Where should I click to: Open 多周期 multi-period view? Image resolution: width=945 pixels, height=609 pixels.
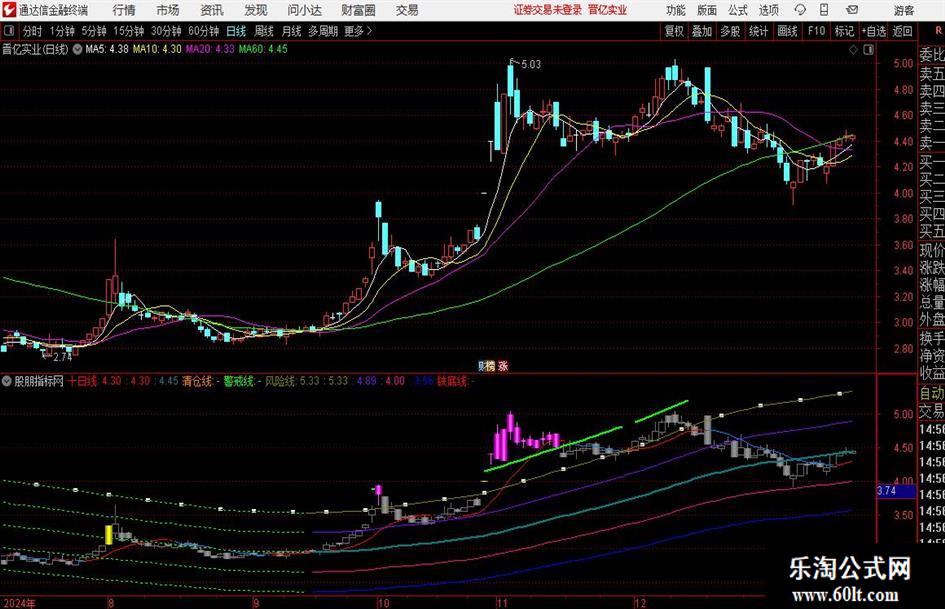[x=323, y=31]
